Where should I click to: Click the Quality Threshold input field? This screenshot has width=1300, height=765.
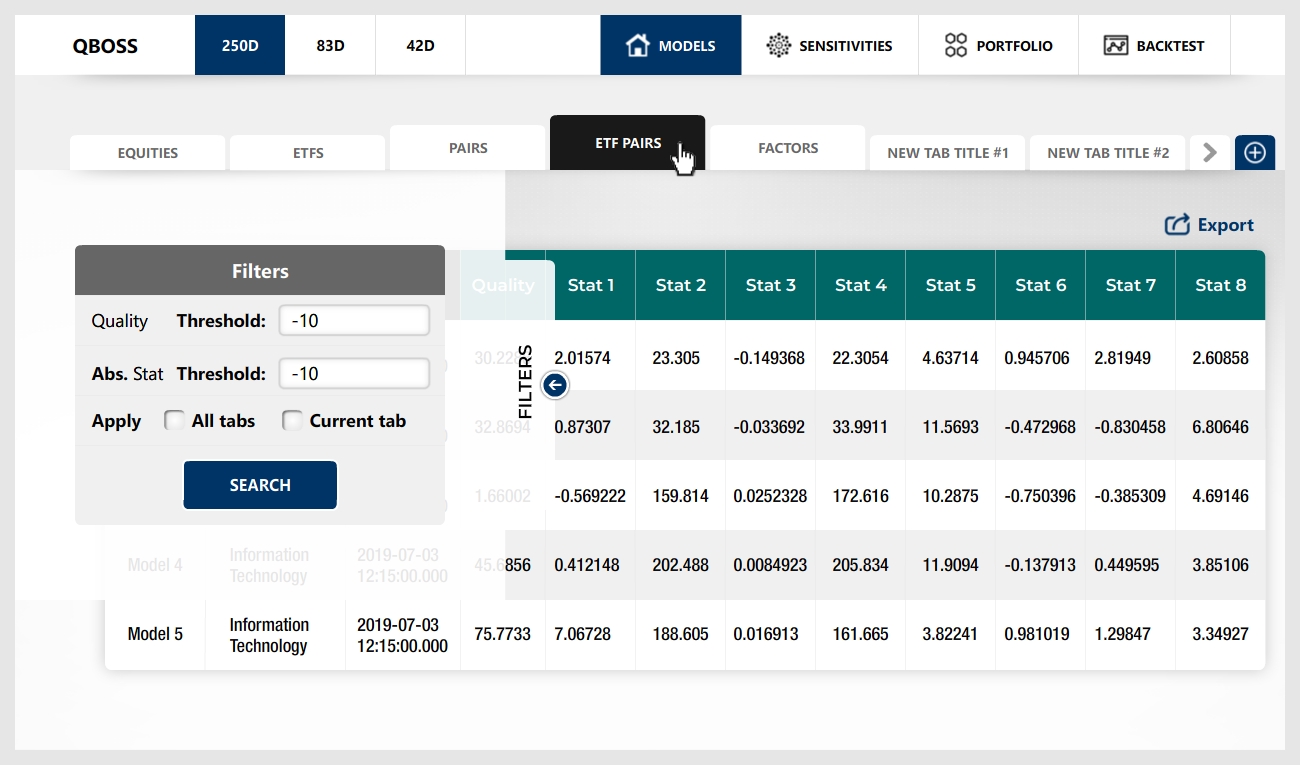point(354,321)
